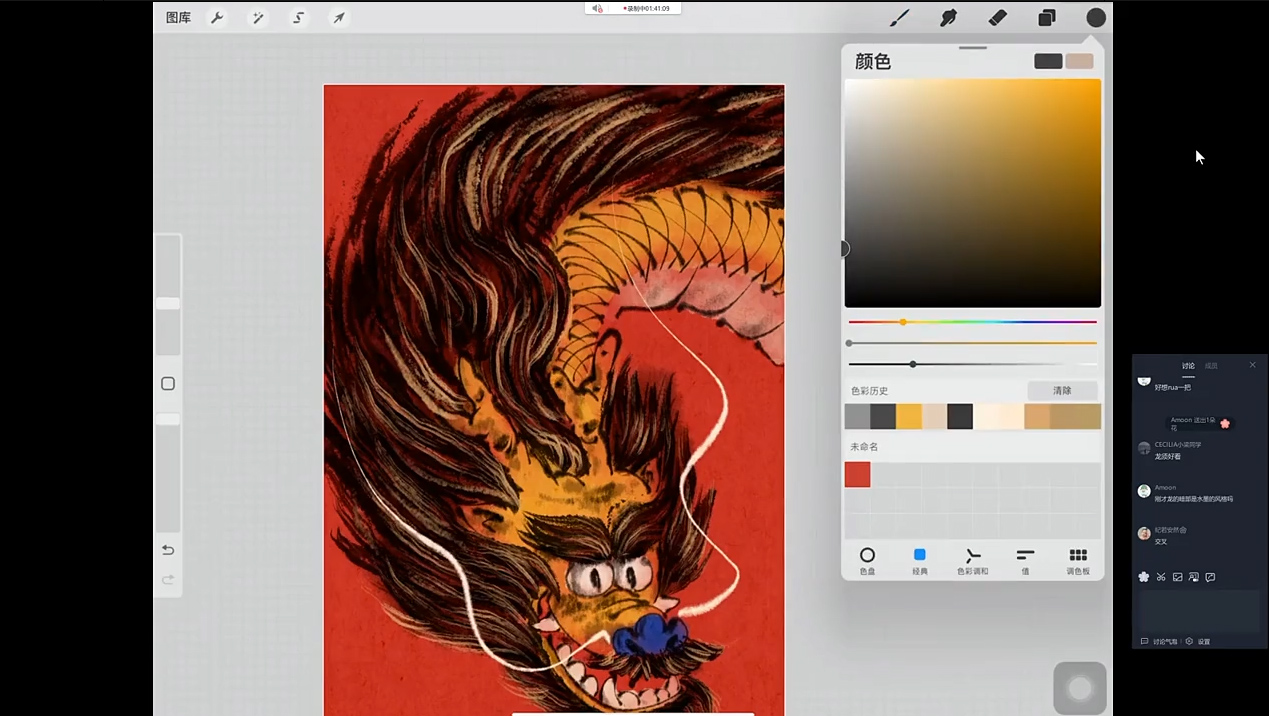Pick the light beige swatch in history
The height and width of the screenshot is (716, 1269).
pos(934,416)
